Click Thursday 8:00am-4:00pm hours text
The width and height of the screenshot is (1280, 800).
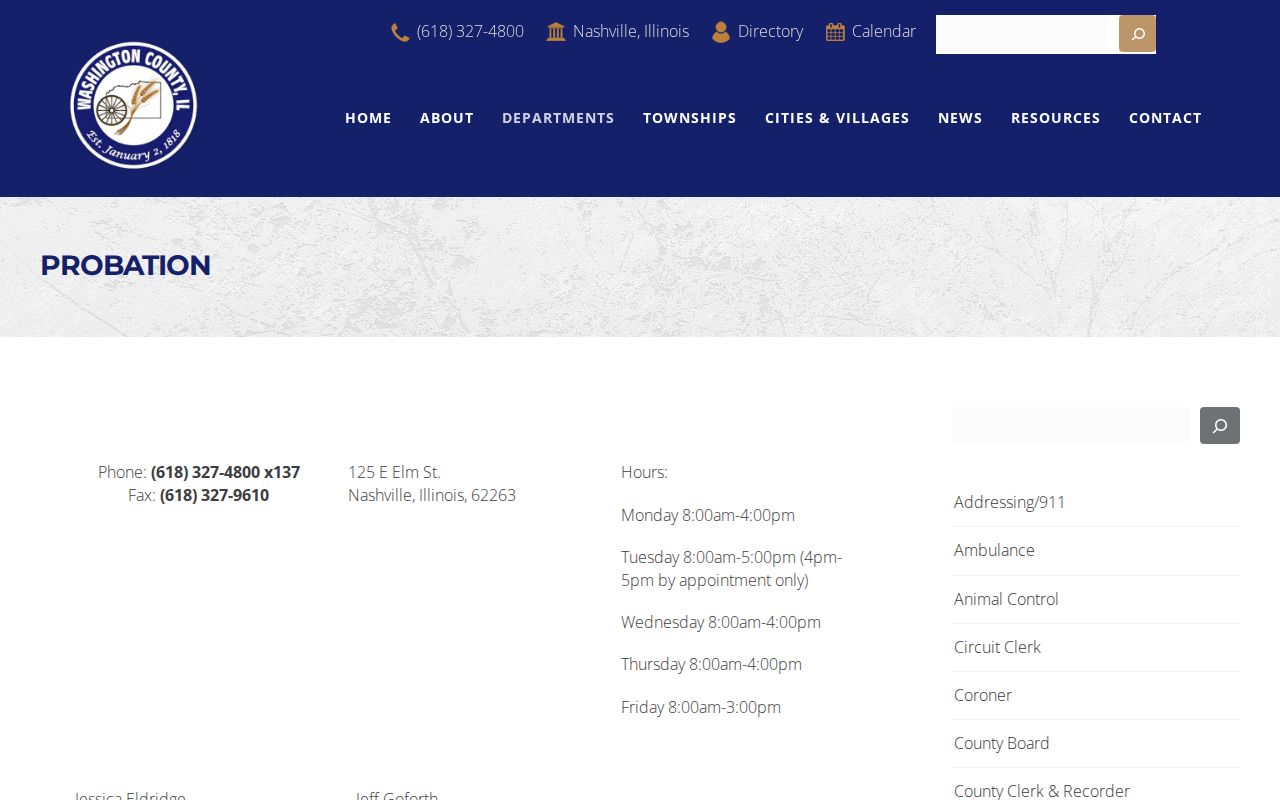tap(711, 664)
